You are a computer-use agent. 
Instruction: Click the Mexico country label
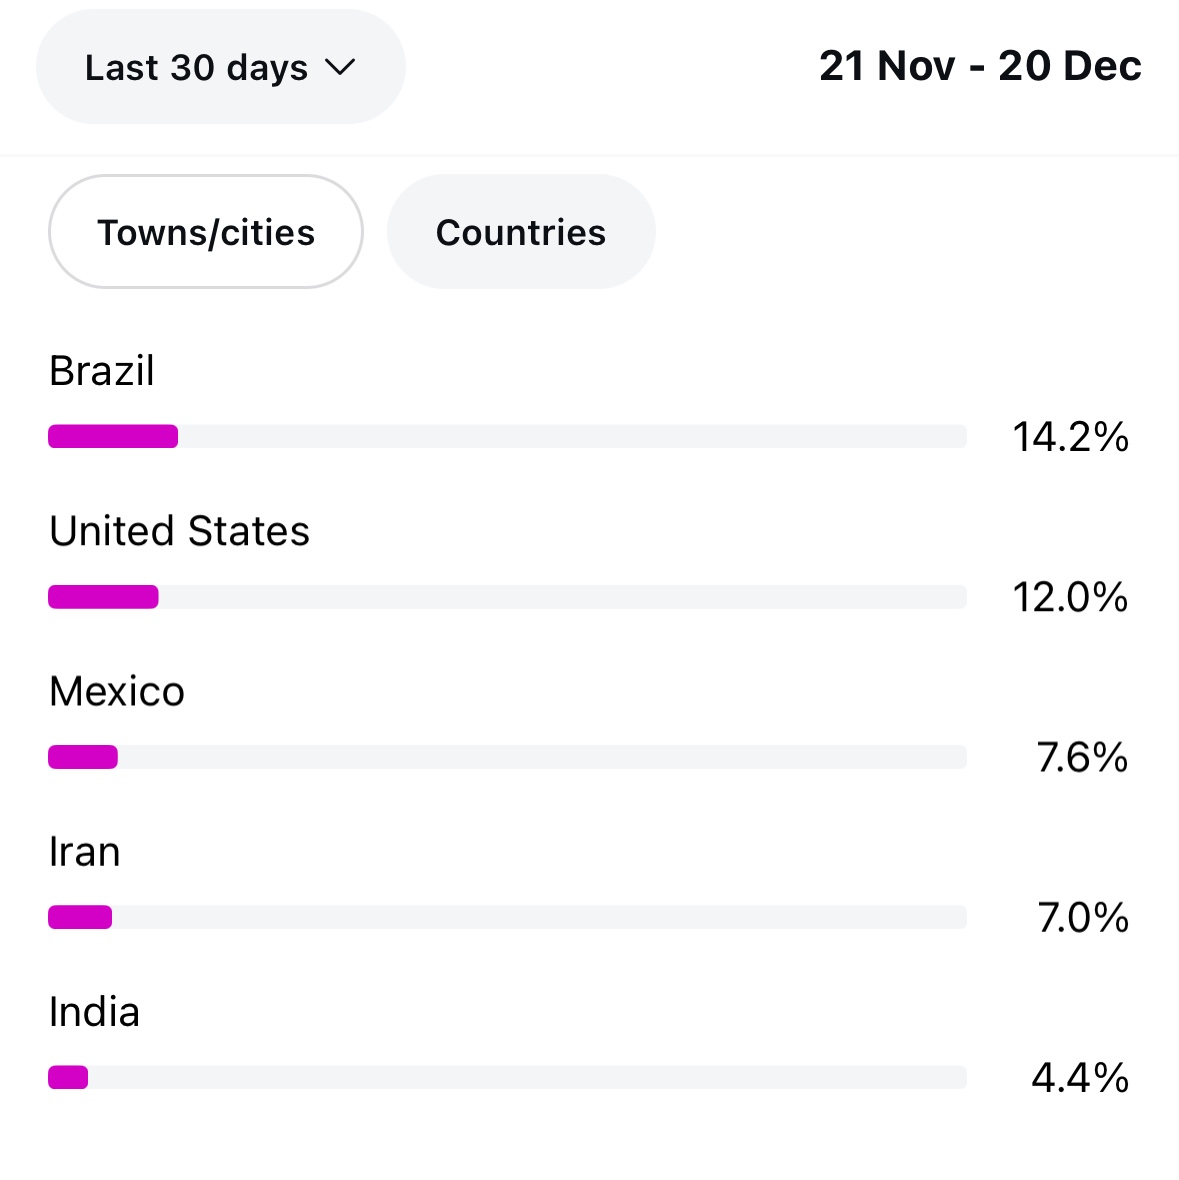117,692
